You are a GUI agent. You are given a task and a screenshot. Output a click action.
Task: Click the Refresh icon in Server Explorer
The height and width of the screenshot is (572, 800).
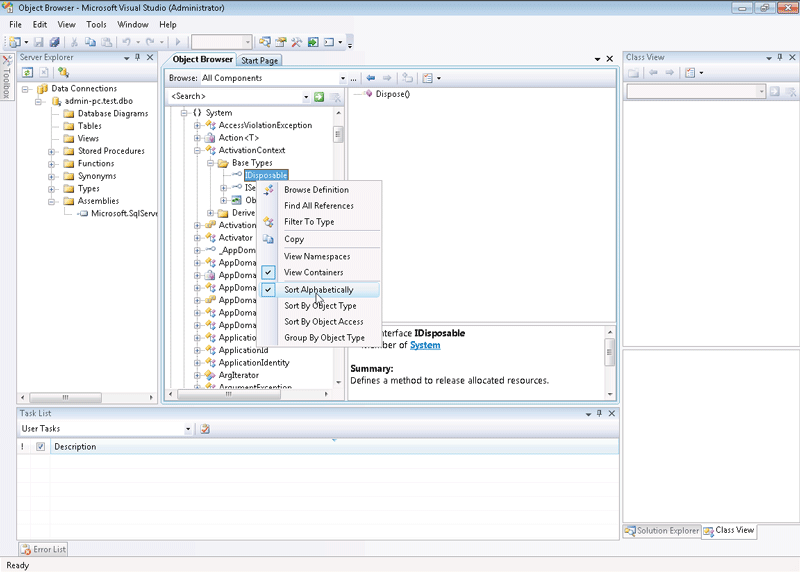[28, 72]
